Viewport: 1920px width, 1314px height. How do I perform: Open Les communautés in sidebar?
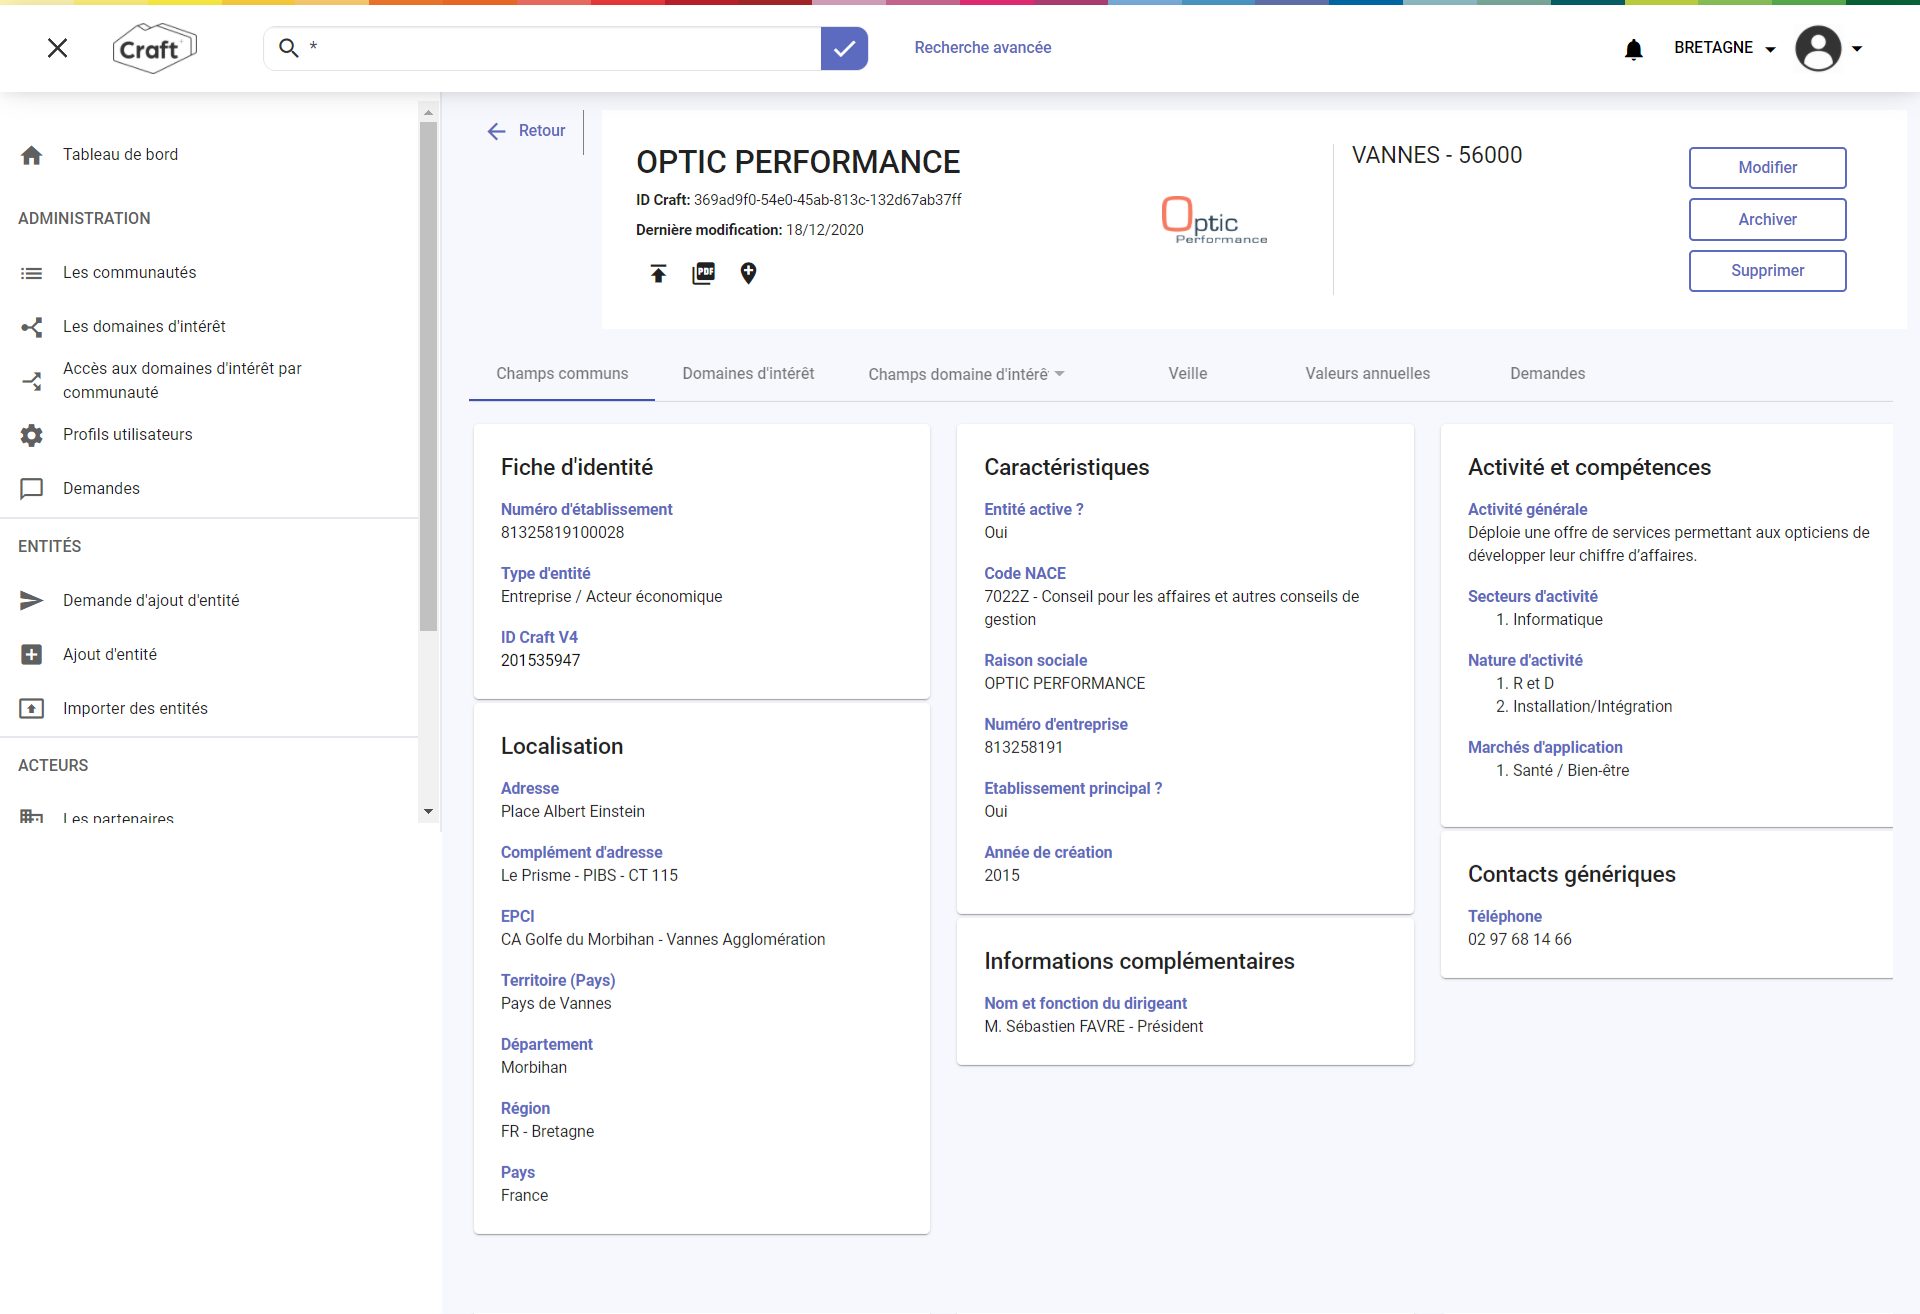click(129, 273)
